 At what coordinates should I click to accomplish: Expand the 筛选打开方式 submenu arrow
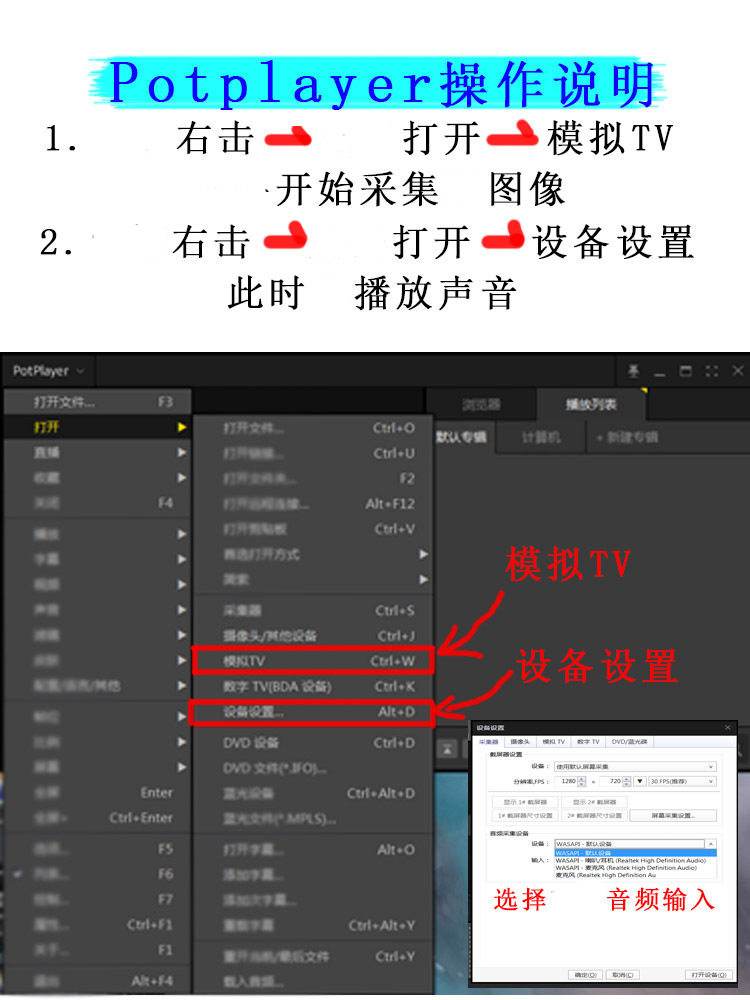423,554
